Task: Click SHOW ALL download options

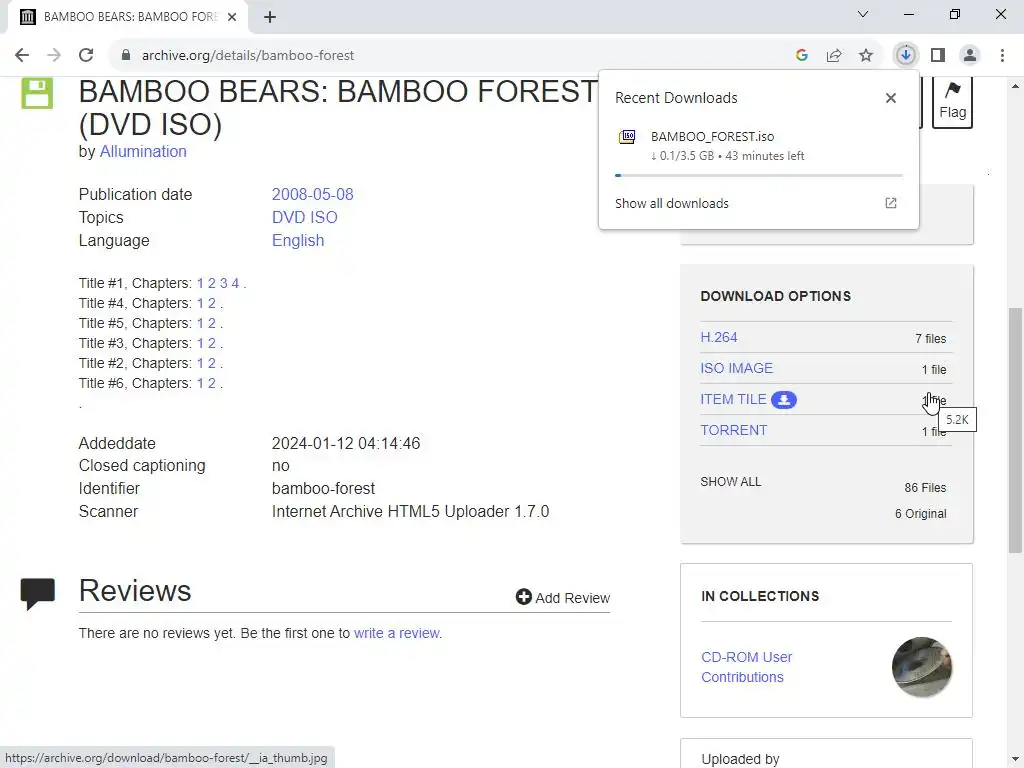Action: click(731, 482)
